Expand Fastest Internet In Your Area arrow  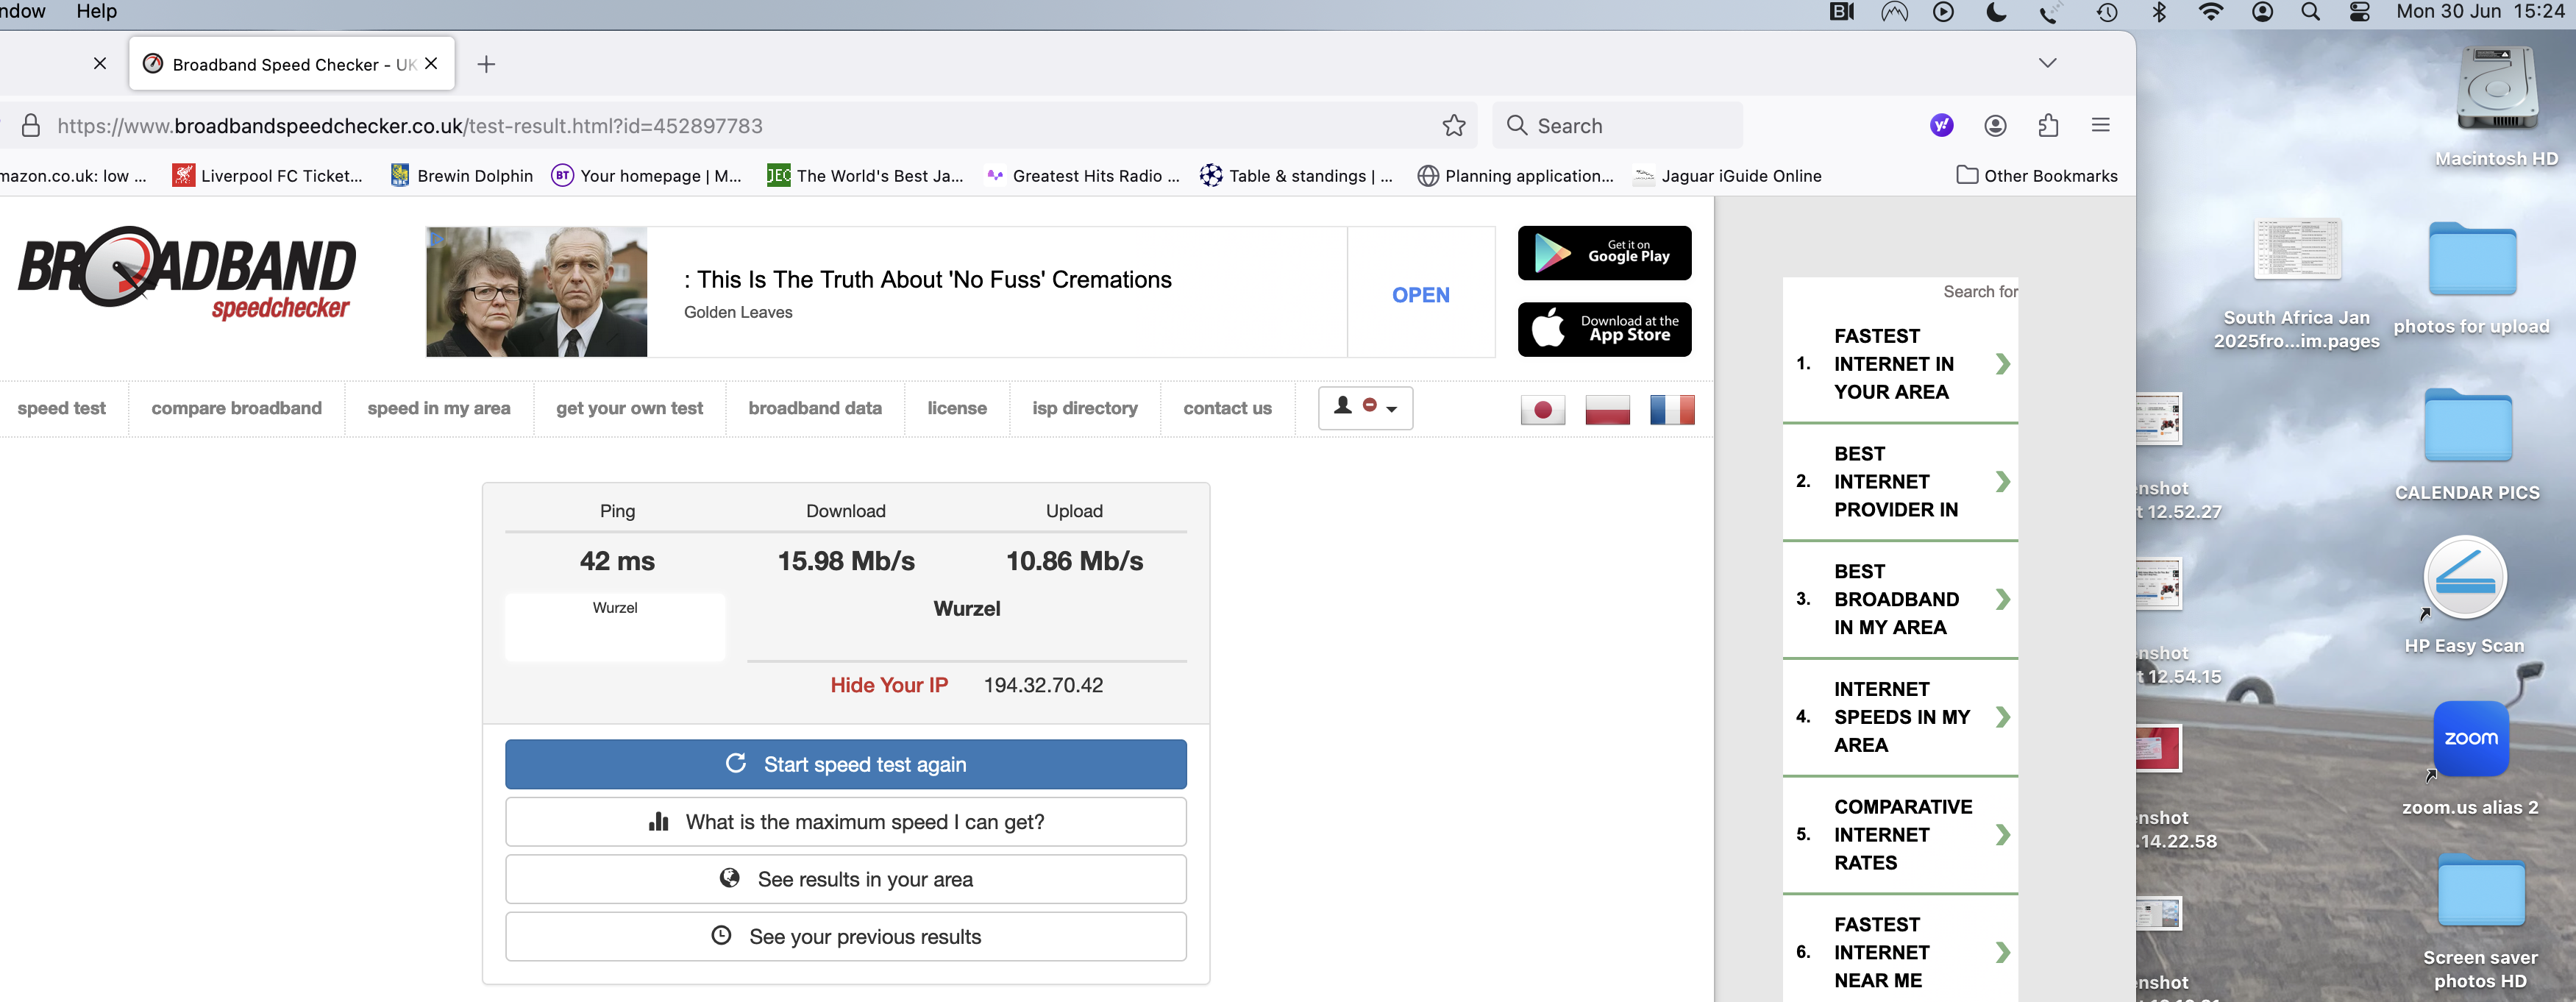(x=2002, y=364)
